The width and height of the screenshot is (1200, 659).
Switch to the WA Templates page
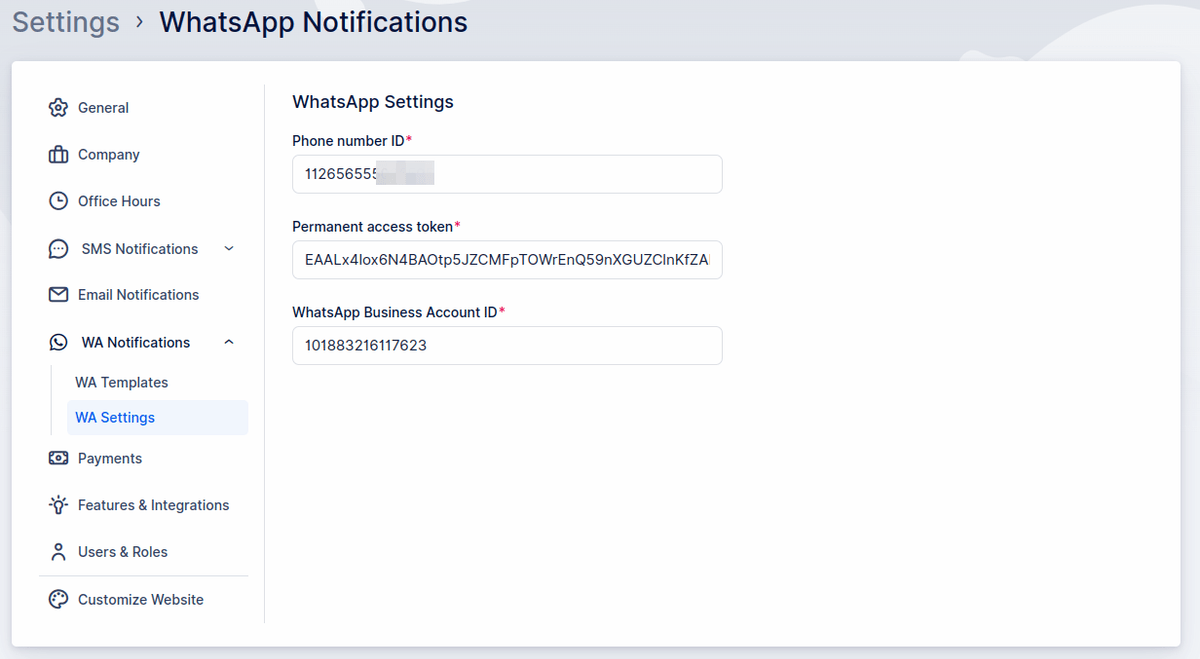click(121, 382)
